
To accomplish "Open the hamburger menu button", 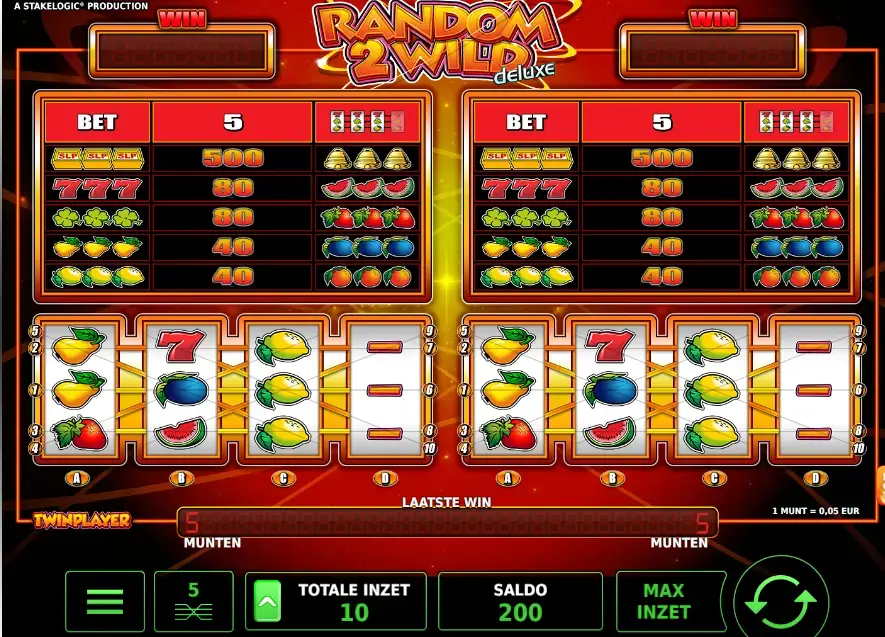I will pos(105,601).
